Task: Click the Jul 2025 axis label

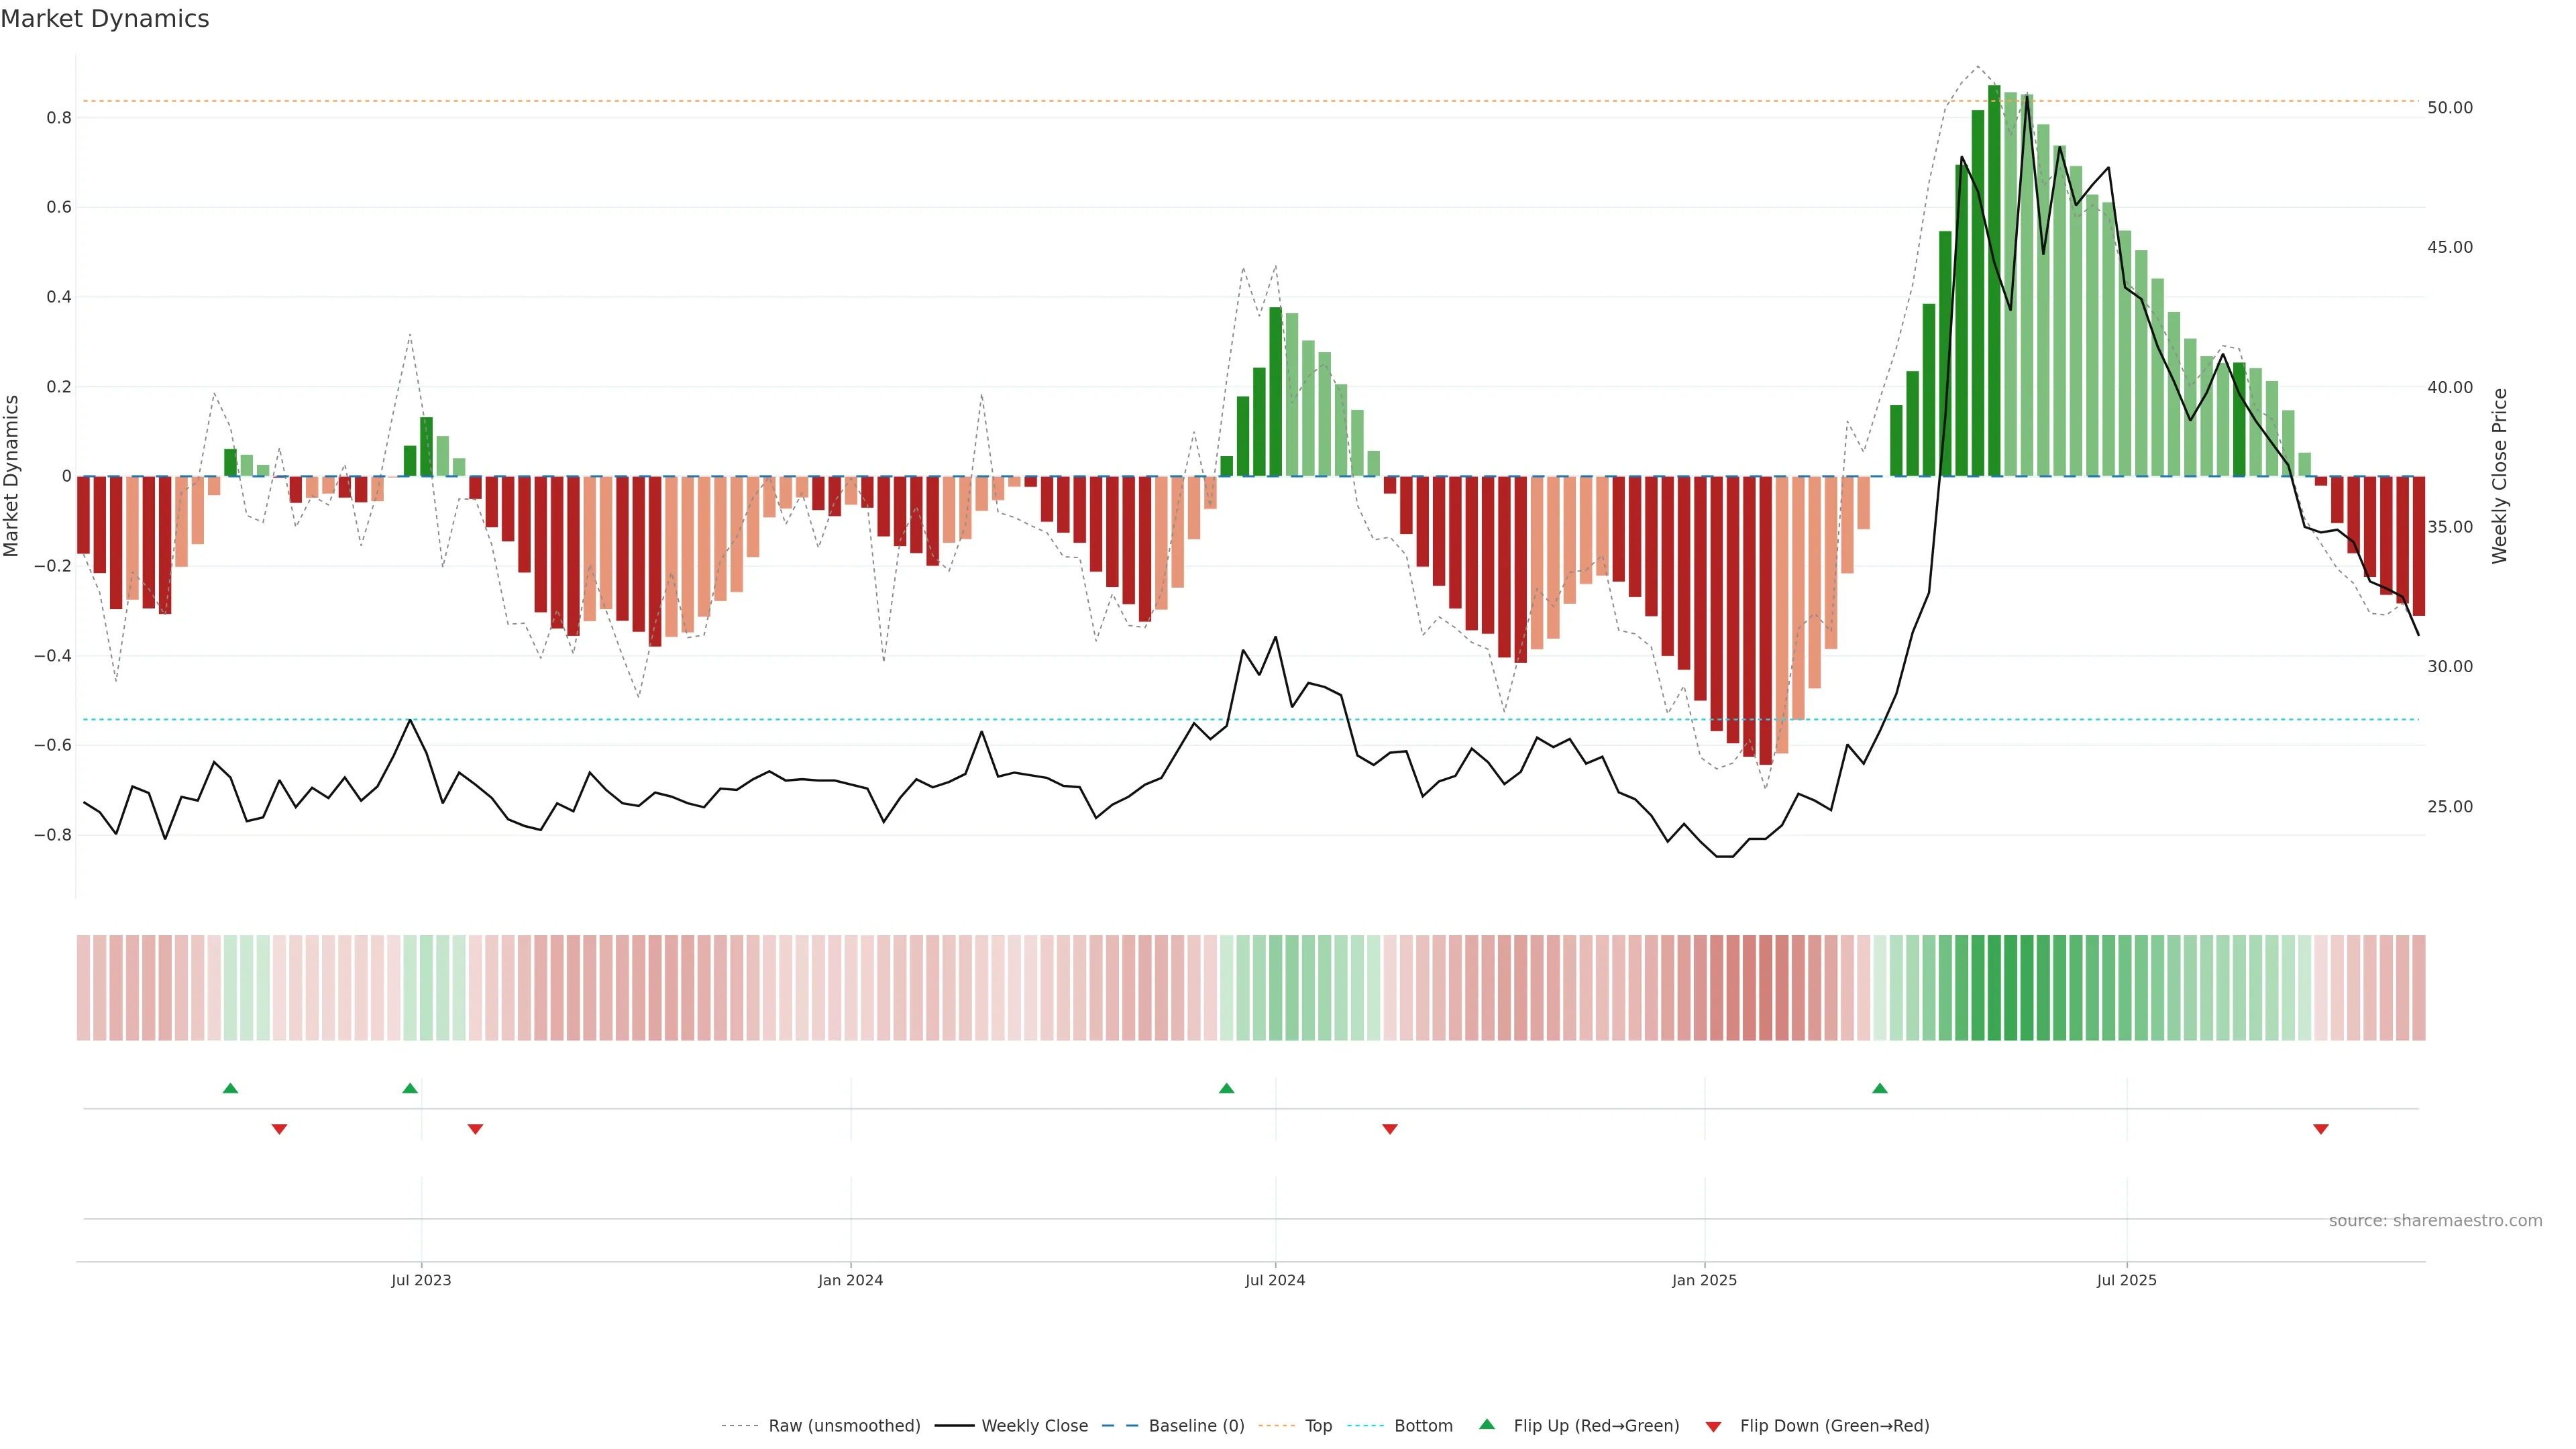Action: coord(2126,1280)
